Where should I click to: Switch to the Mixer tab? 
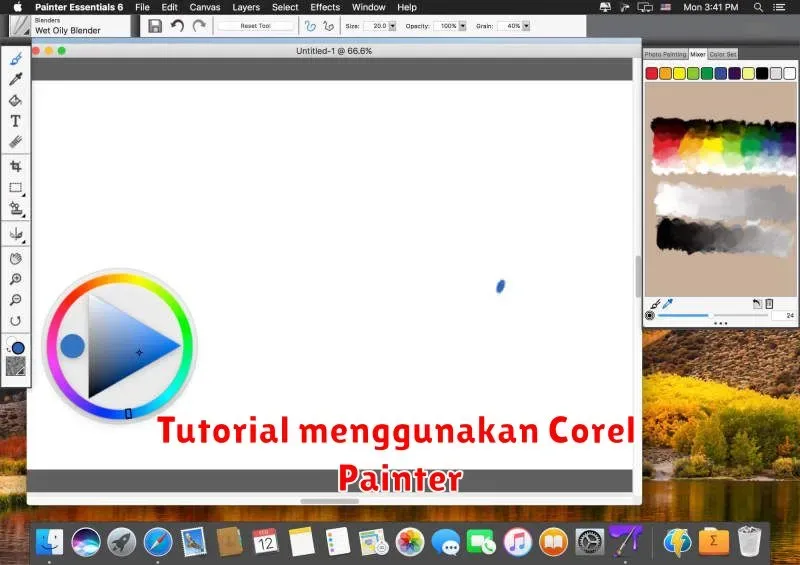coord(697,54)
